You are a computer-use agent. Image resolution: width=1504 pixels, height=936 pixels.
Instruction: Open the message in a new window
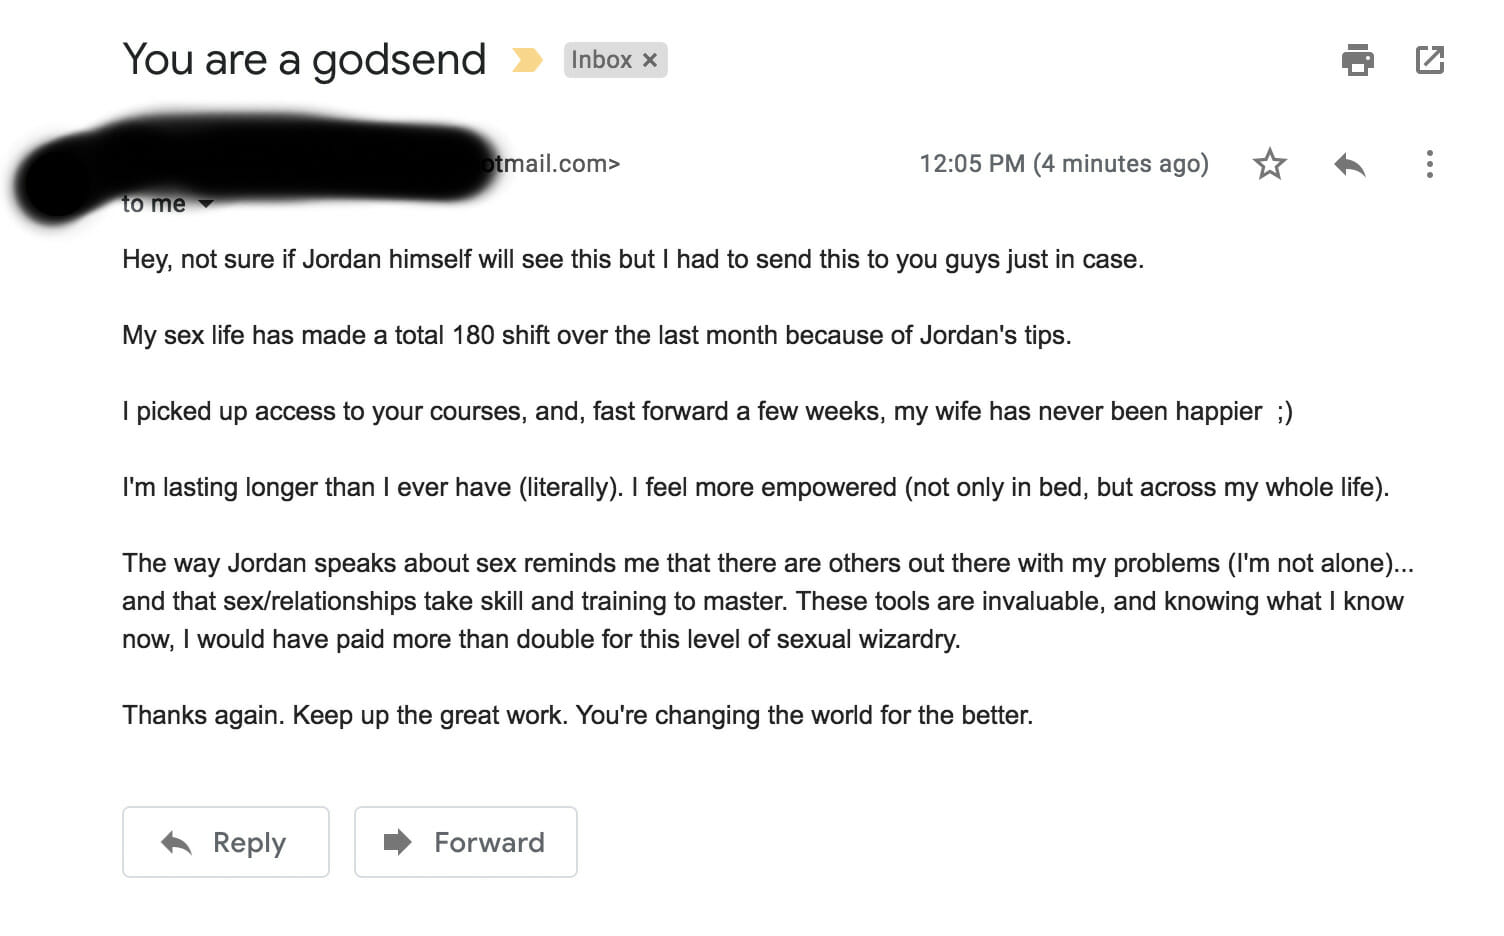pyautogui.click(x=1430, y=60)
